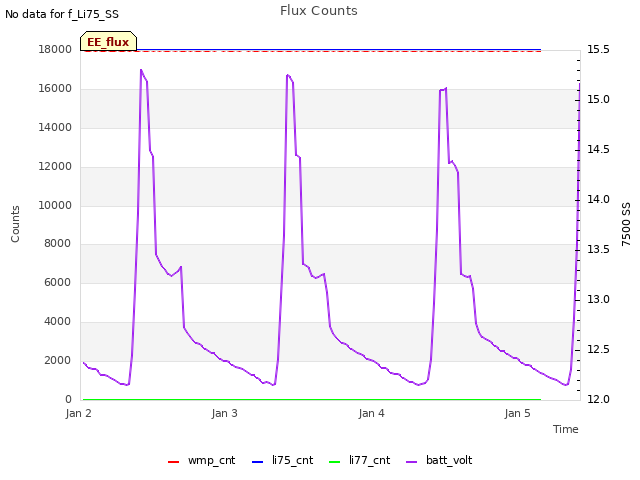Screen dimensions: 640x480
Task: Toggle the li75_cnt legend entry
Action: (282, 460)
